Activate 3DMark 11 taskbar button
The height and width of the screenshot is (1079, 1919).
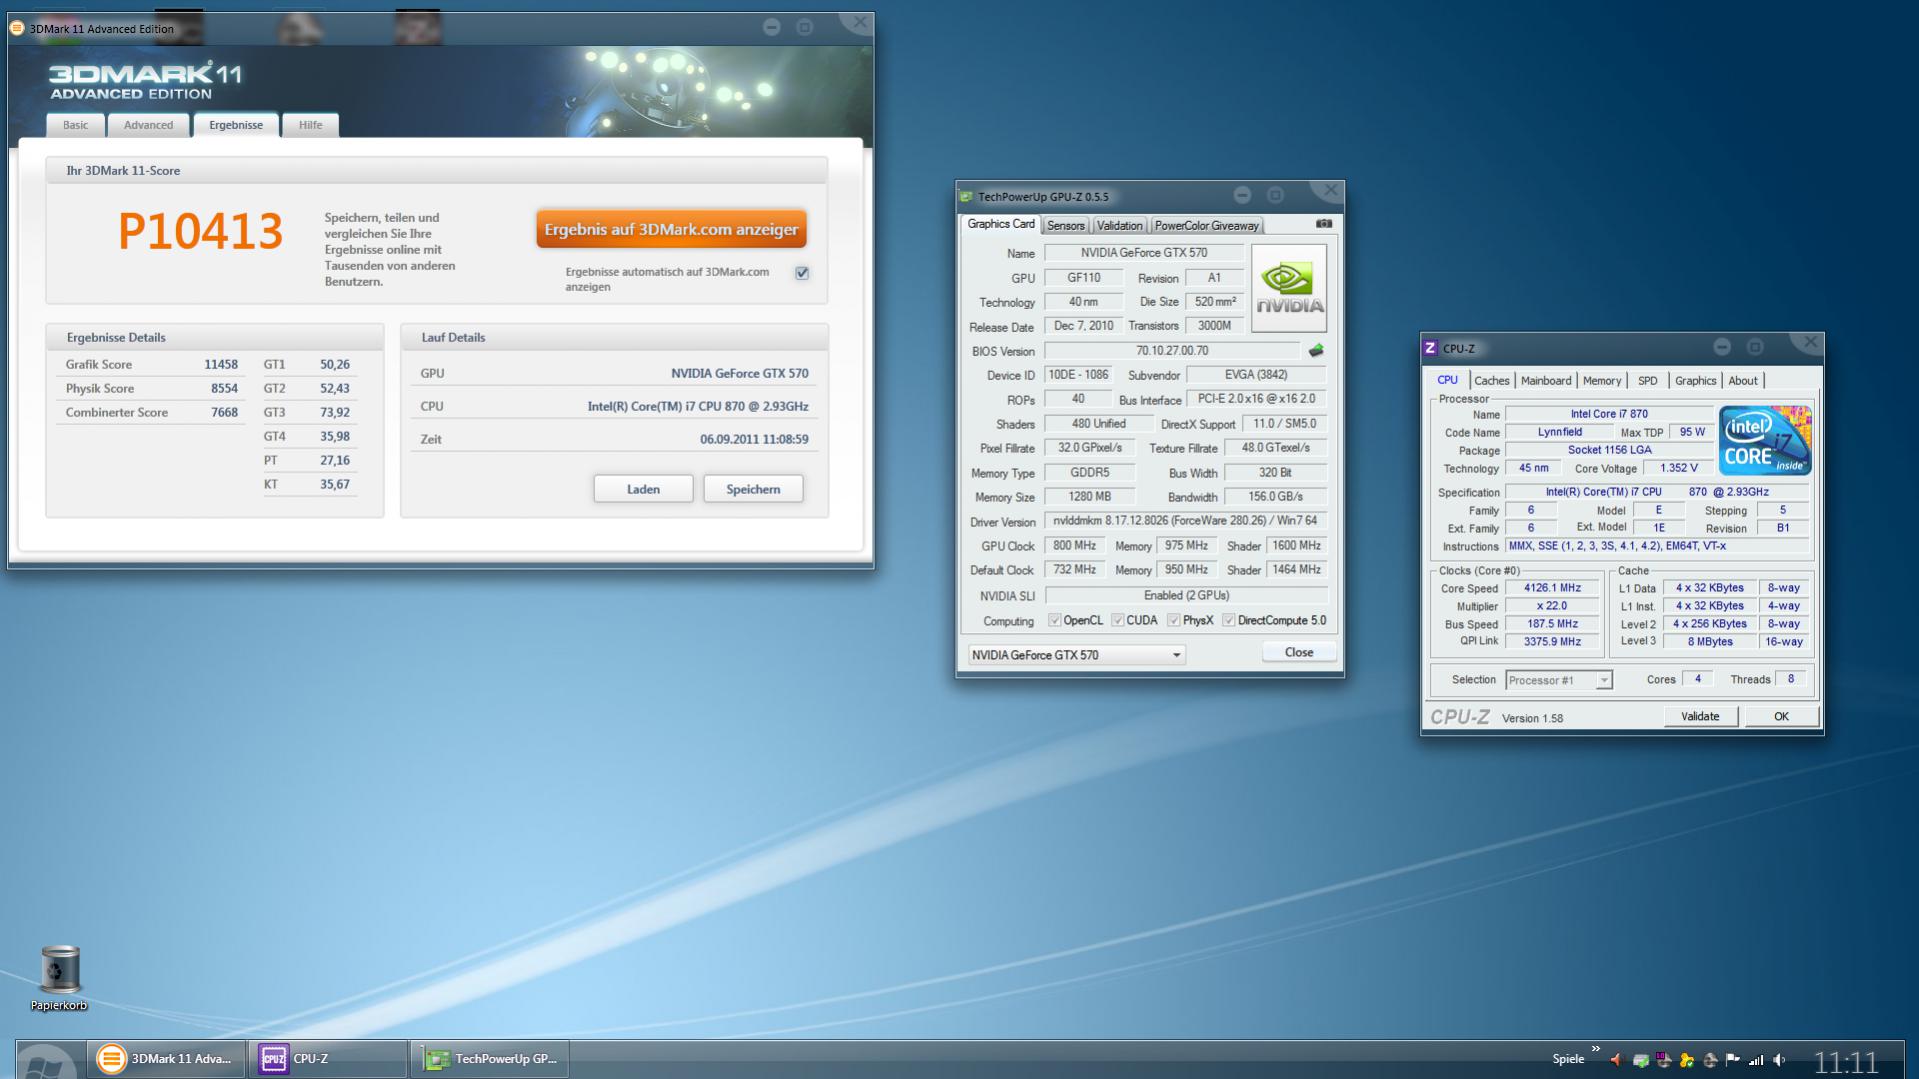pos(166,1059)
